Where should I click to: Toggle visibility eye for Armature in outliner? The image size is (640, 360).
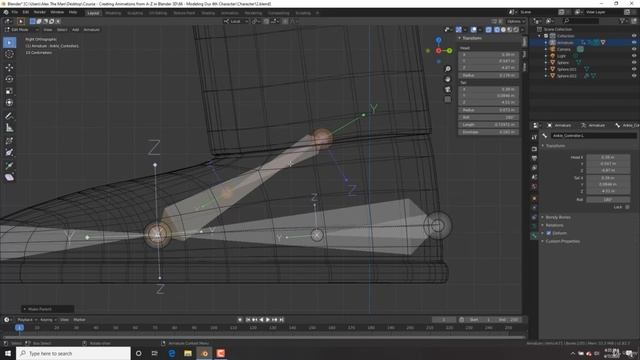[x=634, y=42]
